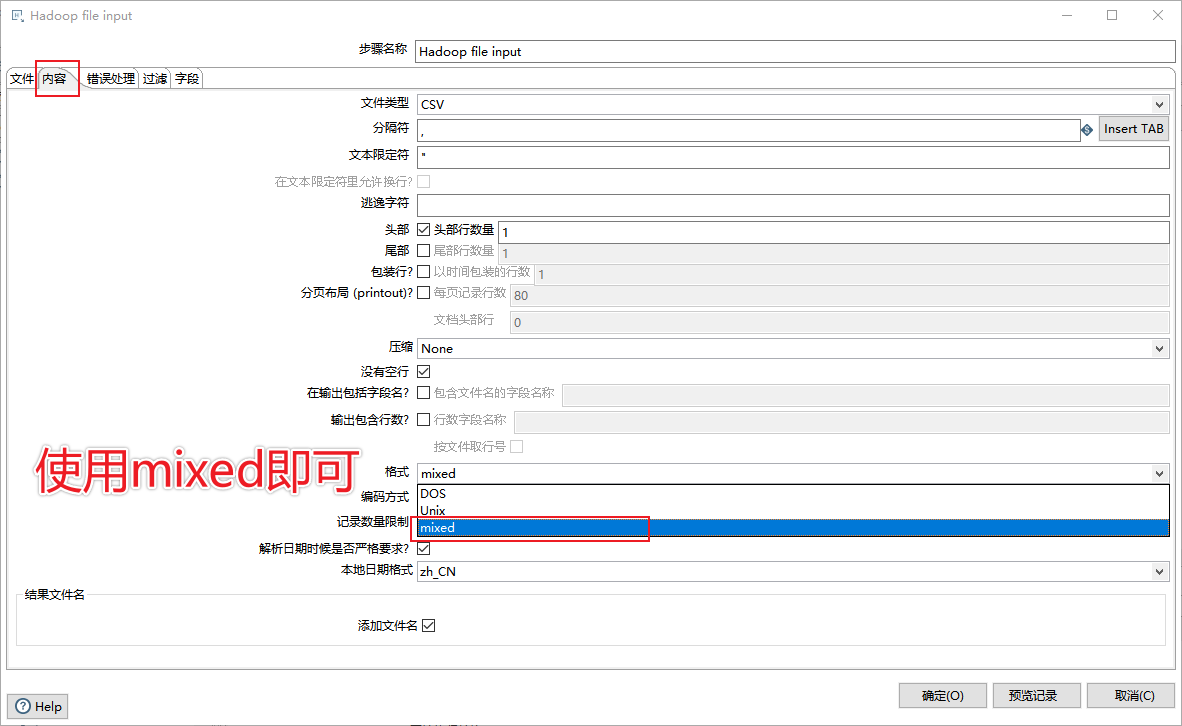Select DOS in the format list
Viewport: 1182px width, 726px height.
[x=793, y=494]
